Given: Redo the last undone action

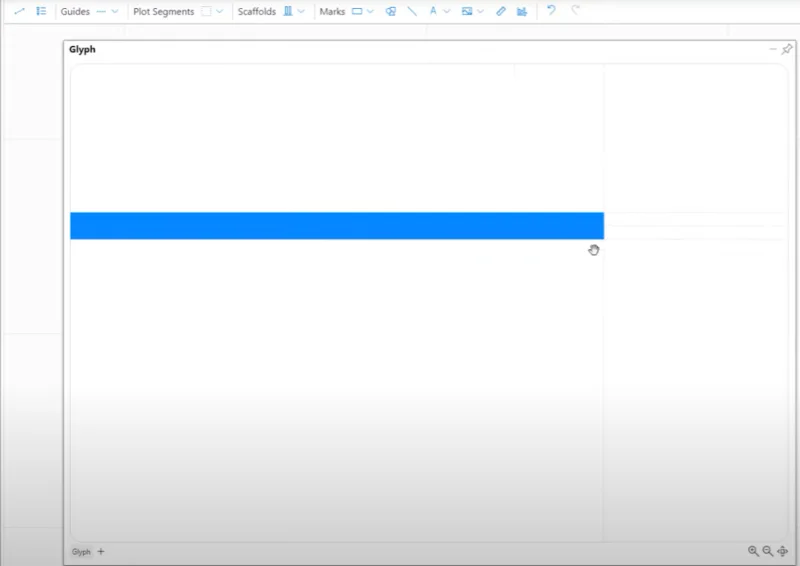Looking at the screenshot, I should point(575,10).
